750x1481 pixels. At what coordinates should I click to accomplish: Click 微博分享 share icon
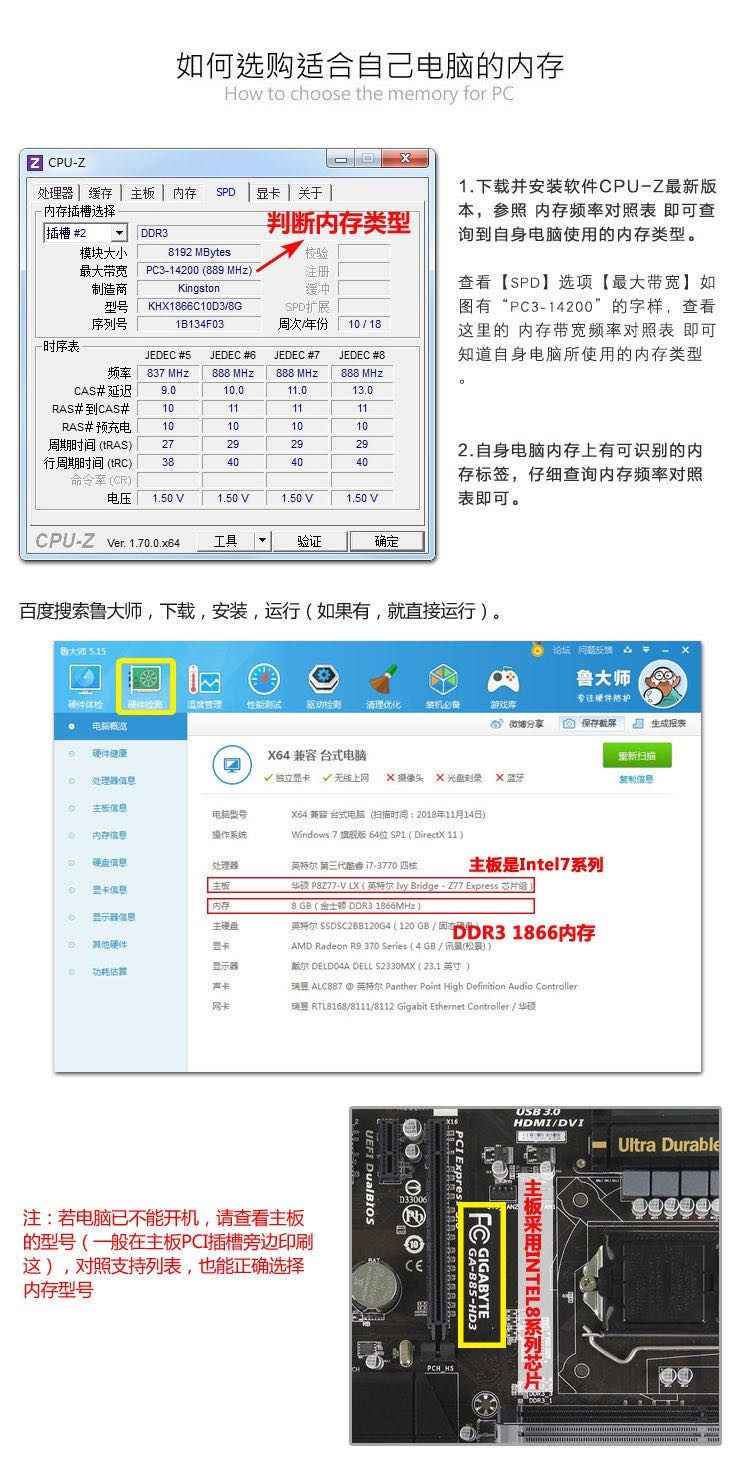(x=517, y=723)
